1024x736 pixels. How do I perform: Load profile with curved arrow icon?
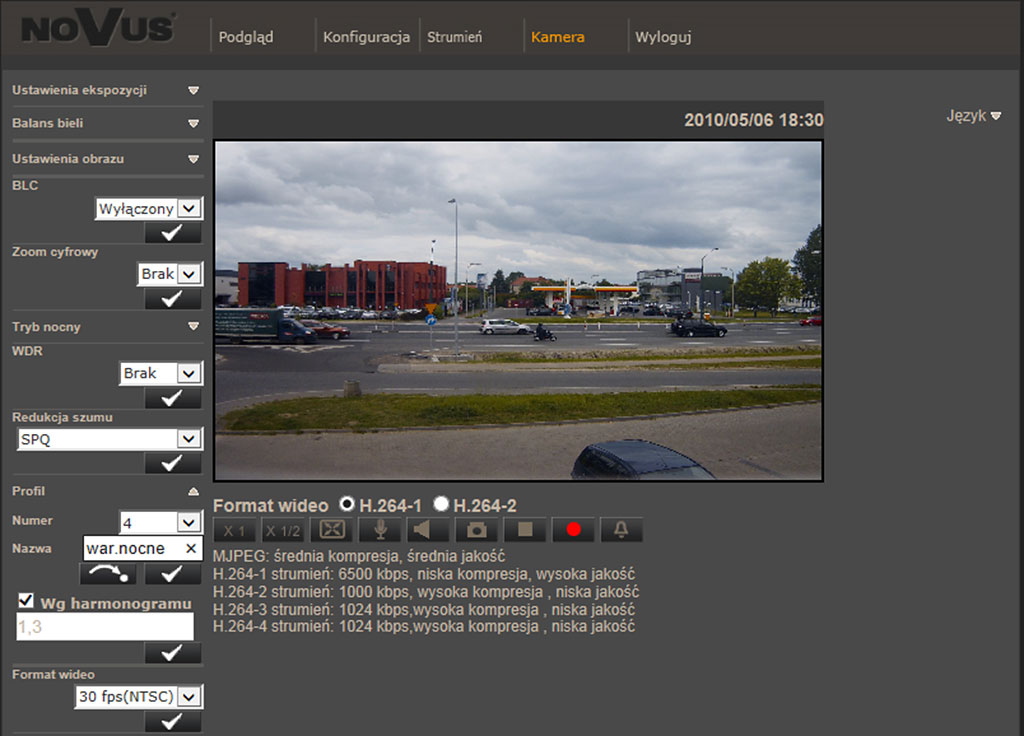click(108, 573)
